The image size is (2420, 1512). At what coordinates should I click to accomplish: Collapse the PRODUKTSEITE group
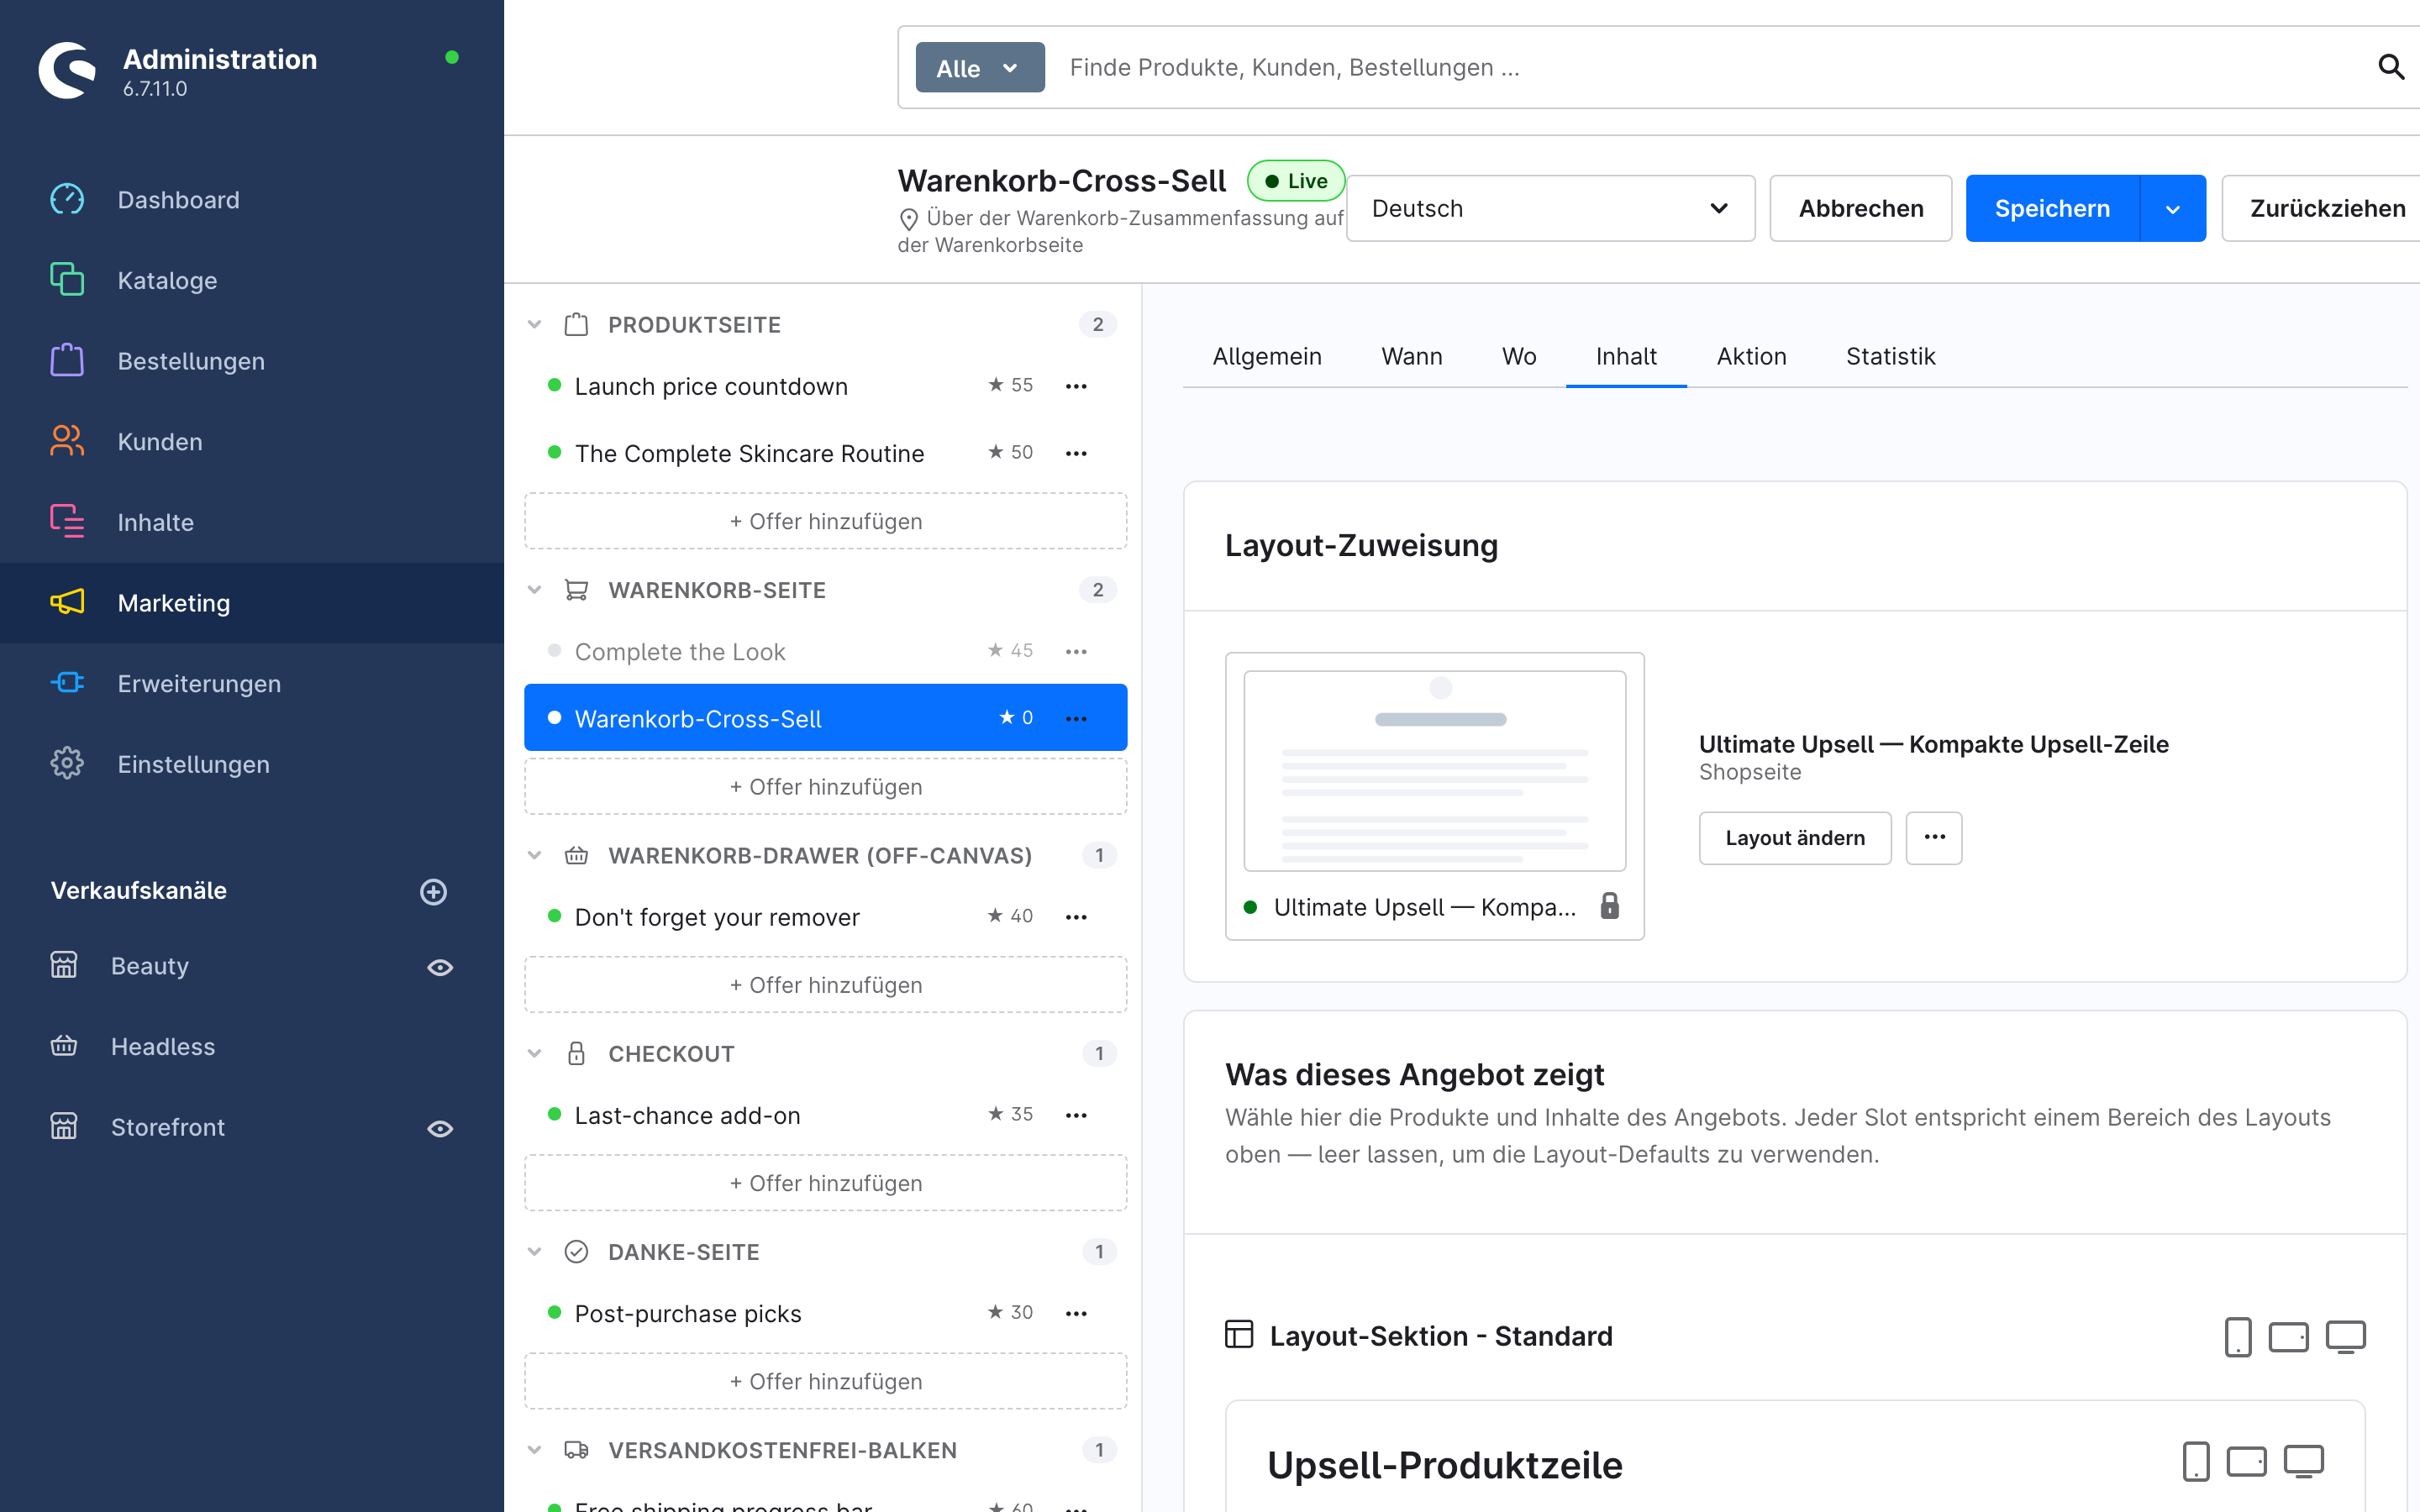click(535, 324)
